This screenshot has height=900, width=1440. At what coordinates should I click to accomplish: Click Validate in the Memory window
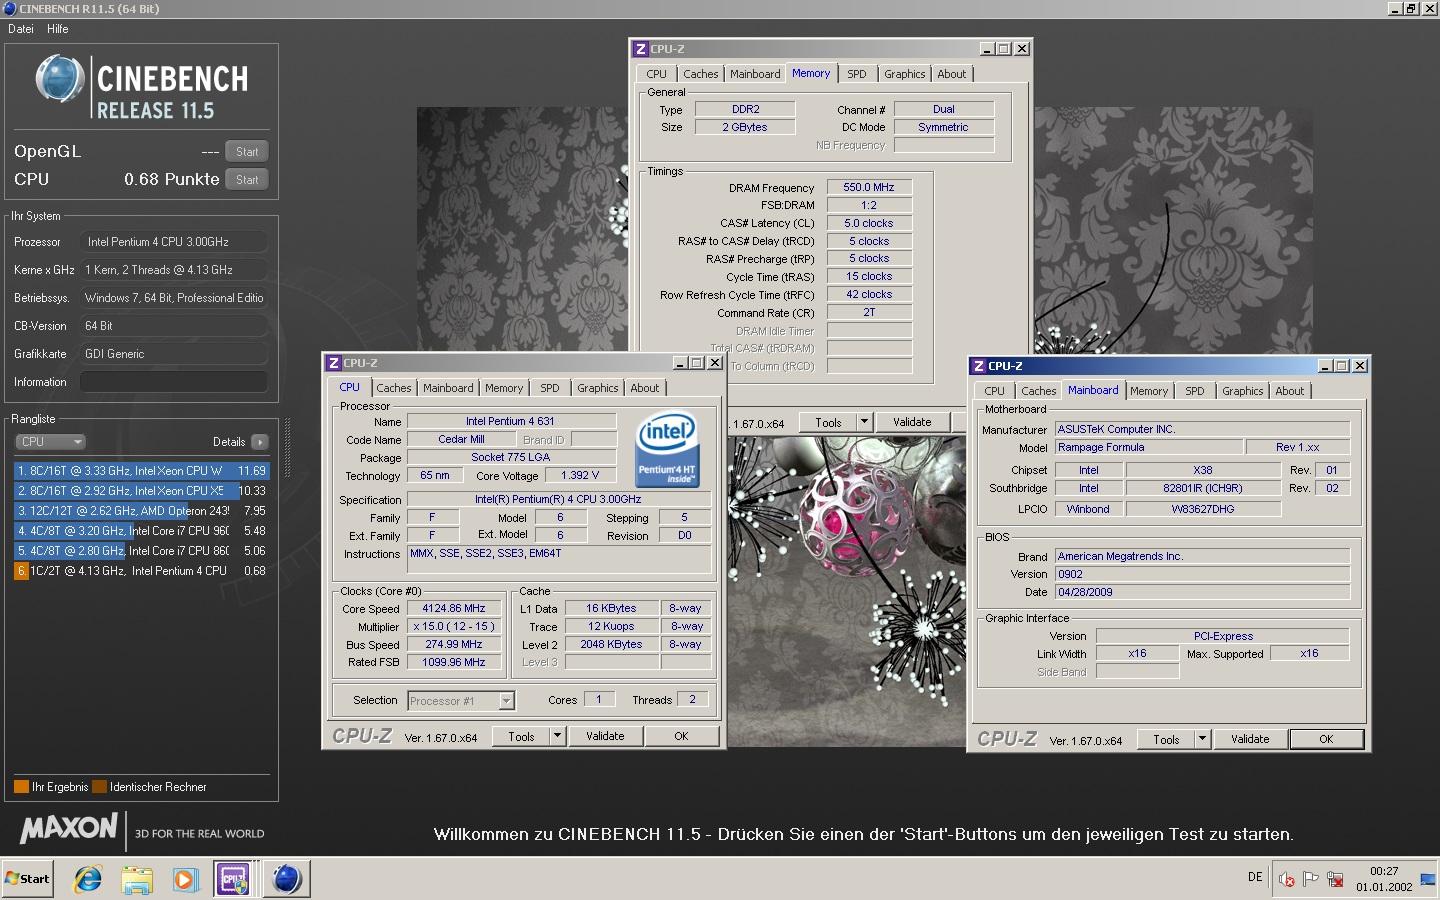click(x=912, y=422)
